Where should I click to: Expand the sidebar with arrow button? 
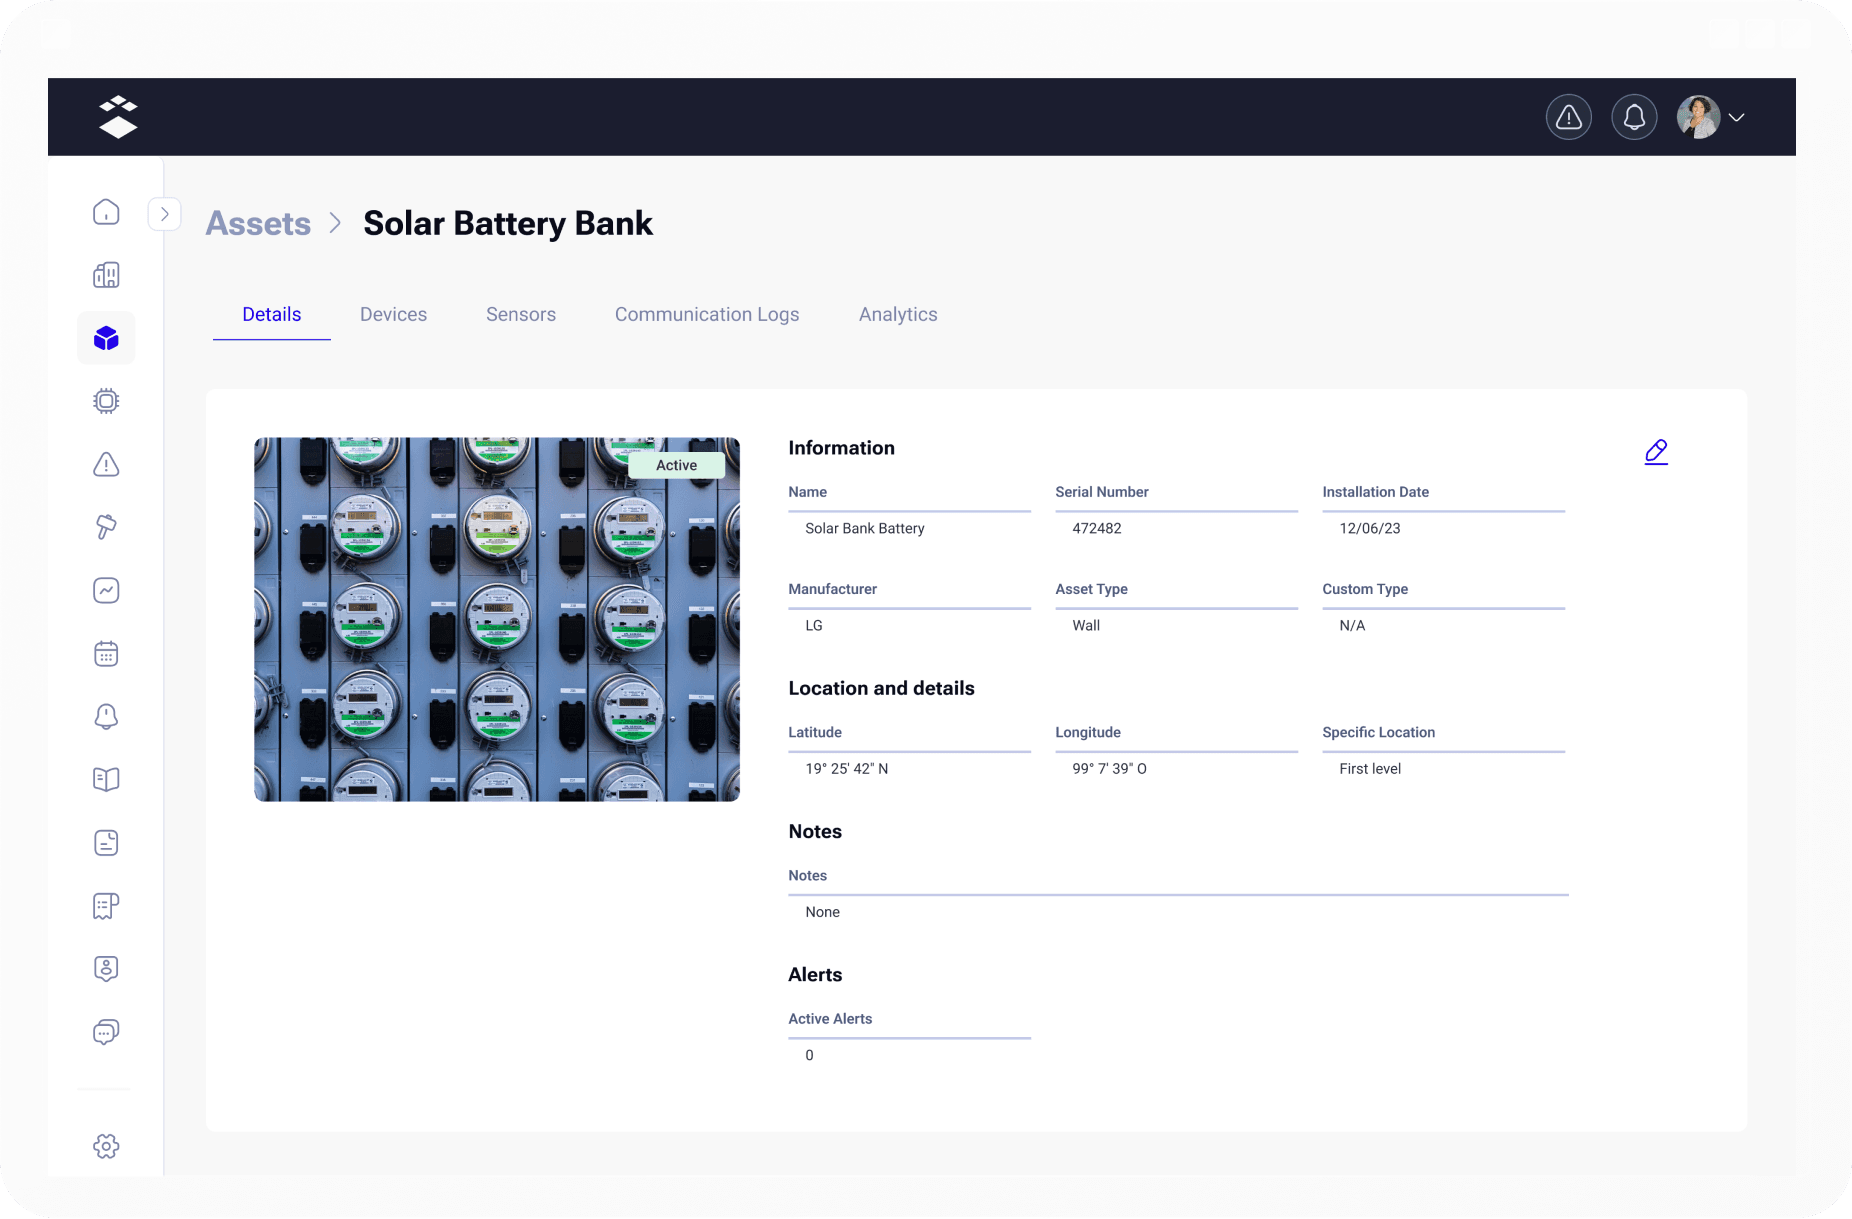165,214
